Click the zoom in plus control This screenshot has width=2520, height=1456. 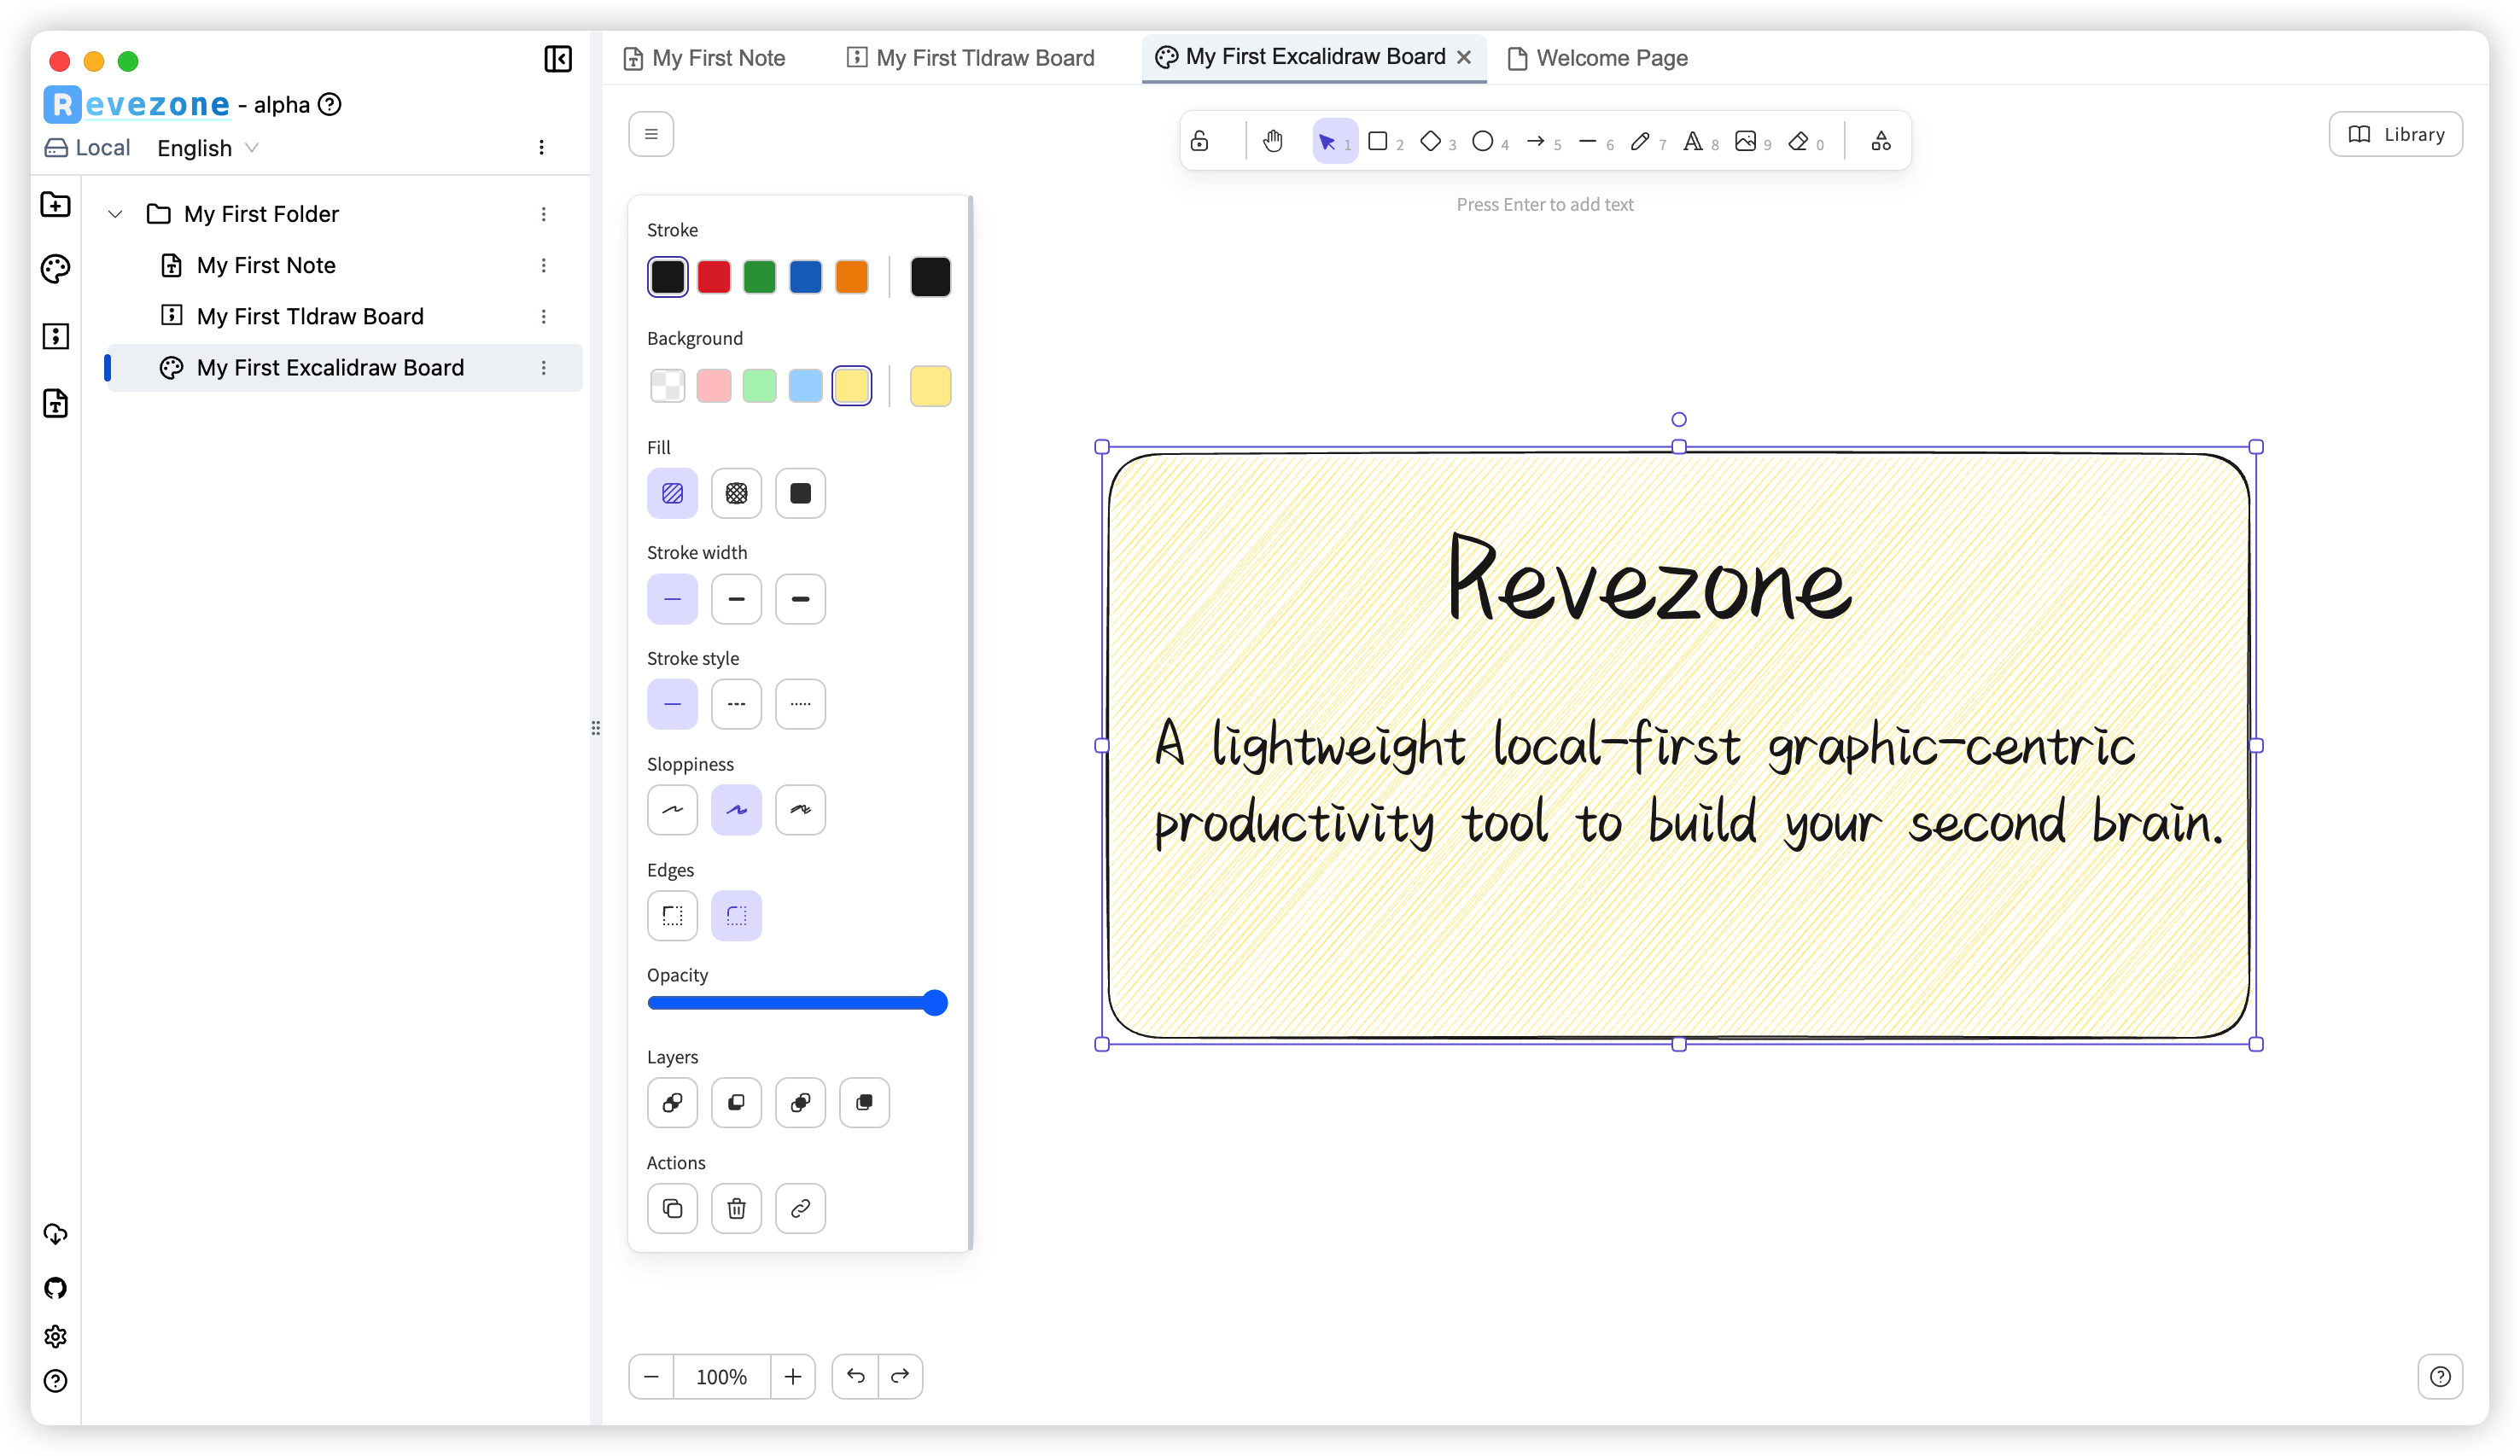click(793, 1376)
